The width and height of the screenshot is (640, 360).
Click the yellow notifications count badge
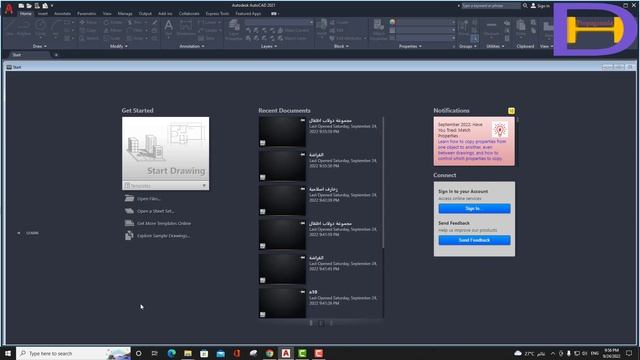[511, 111]
